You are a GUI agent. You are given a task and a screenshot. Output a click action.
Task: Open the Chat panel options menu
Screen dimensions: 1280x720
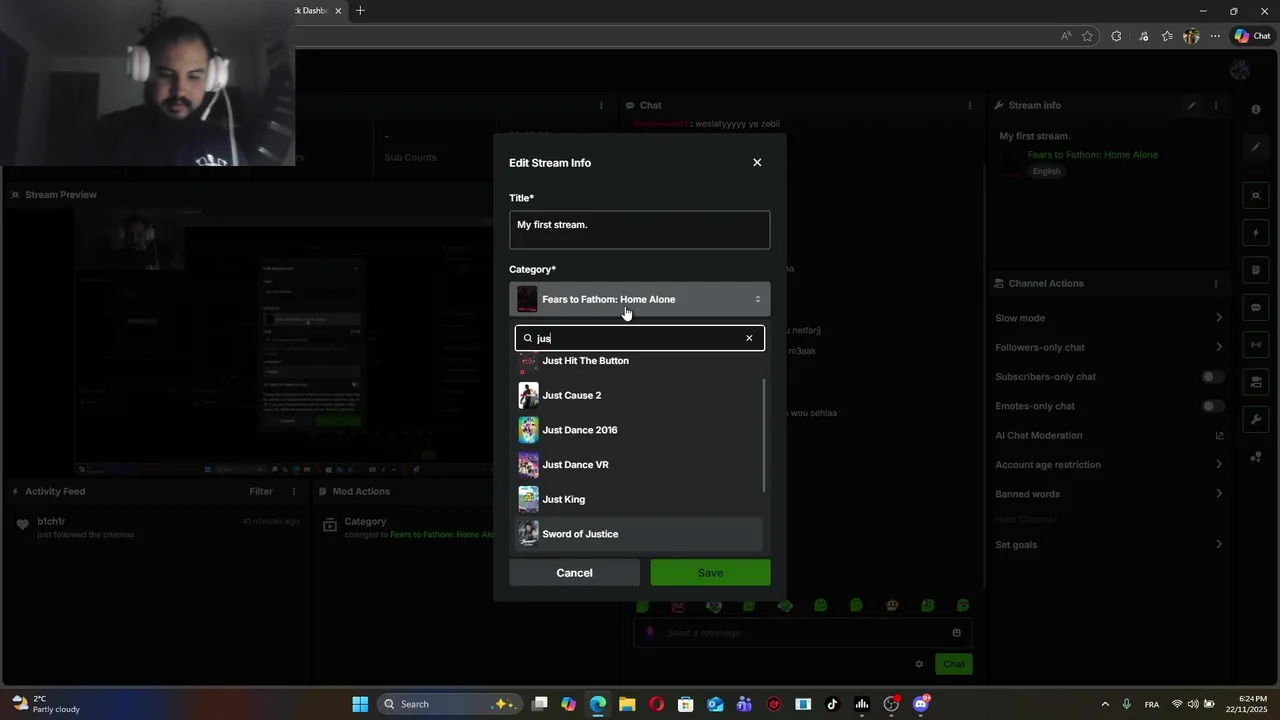point(969,105)
